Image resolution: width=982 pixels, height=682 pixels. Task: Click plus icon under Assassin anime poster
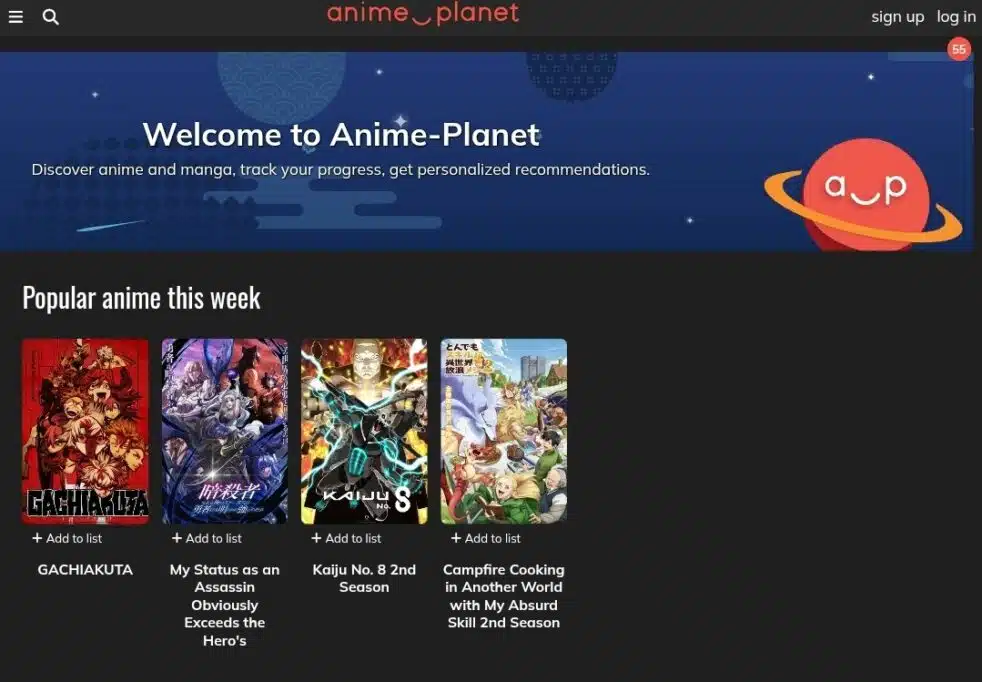(177, 538)
